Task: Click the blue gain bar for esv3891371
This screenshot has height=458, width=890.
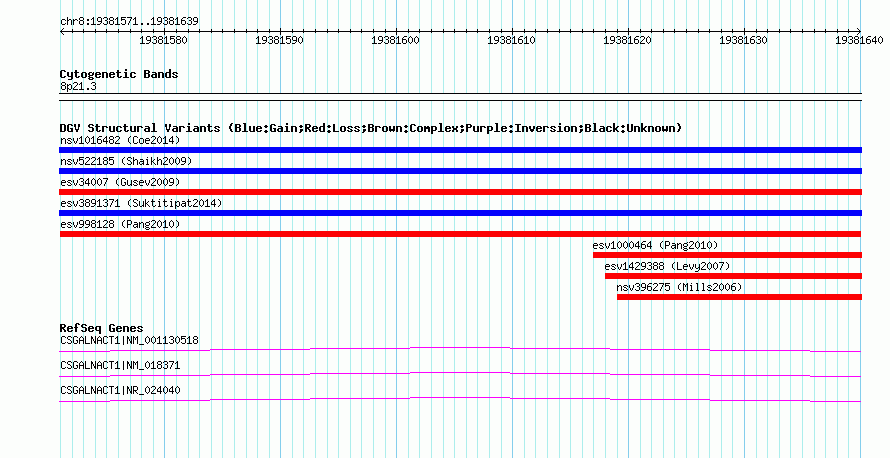Action: coord(460,213)
